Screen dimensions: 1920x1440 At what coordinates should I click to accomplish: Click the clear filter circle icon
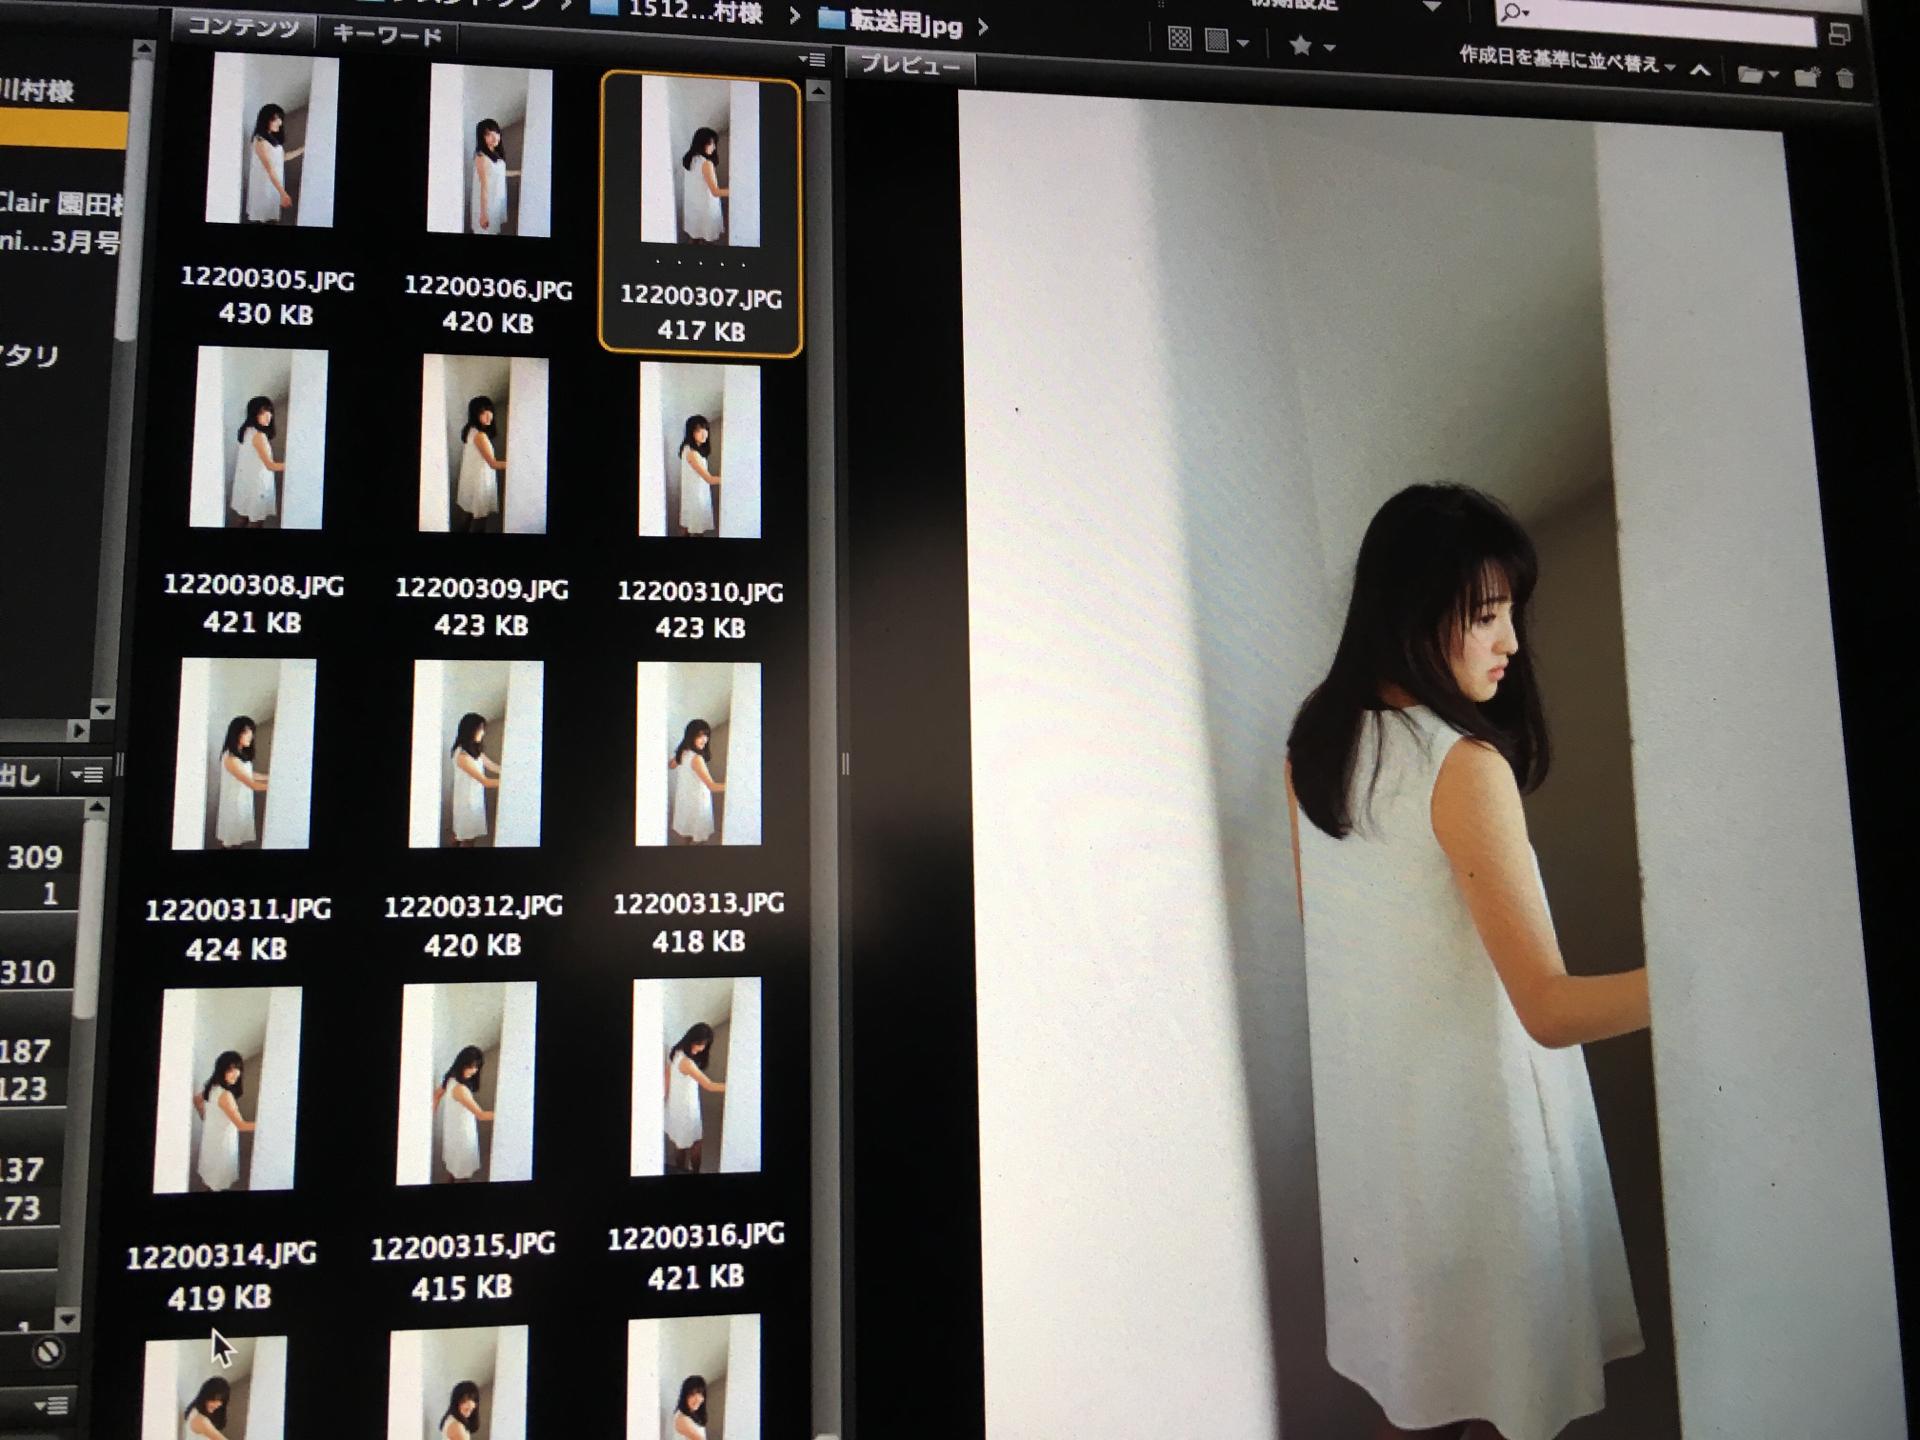(x=47, y=1352)
